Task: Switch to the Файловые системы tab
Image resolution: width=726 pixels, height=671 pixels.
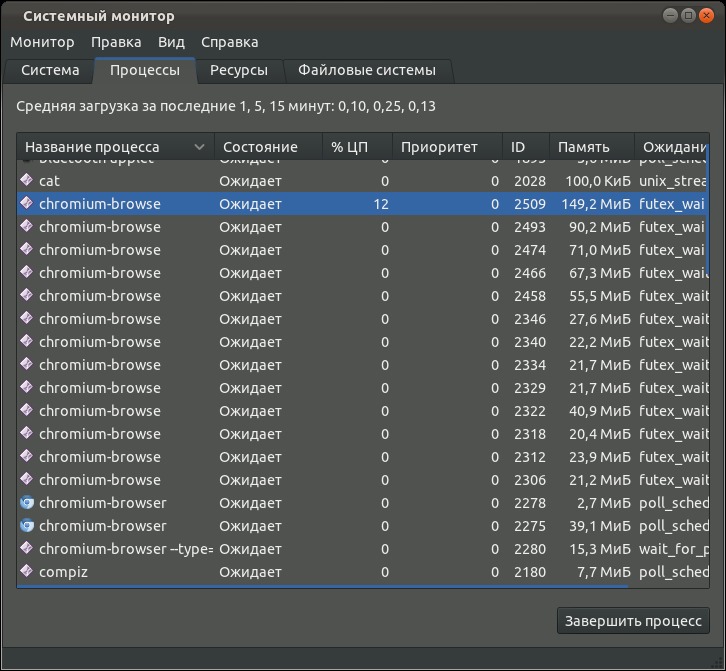Action: pyautogui.click(x=368, y=71)
